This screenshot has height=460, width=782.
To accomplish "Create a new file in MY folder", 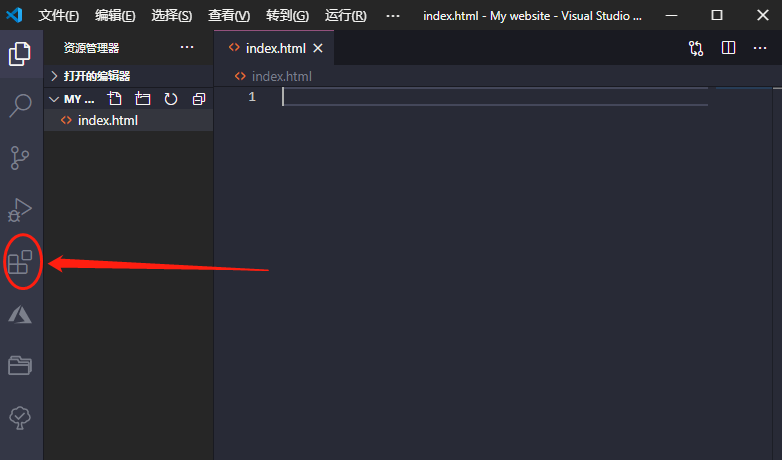I will pos(115,99).
